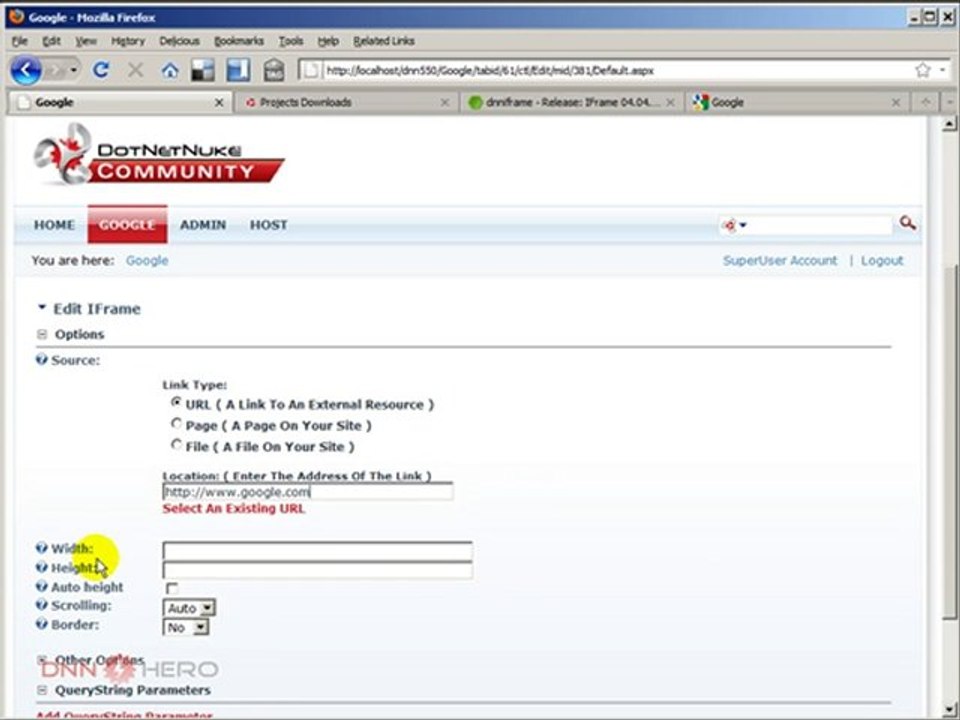This screenshot has height=720, width=960.
Task: Bookmark this page with the star icon
Action: 922,70
